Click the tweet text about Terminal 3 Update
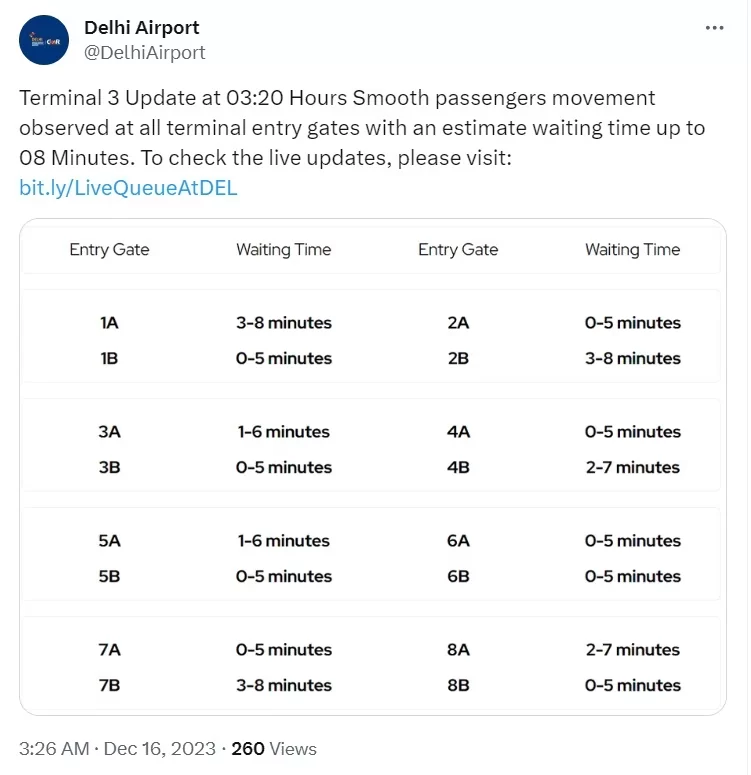The height and width of the screenshot is (775, 751). pyautogui.click(x=362, y=128)
